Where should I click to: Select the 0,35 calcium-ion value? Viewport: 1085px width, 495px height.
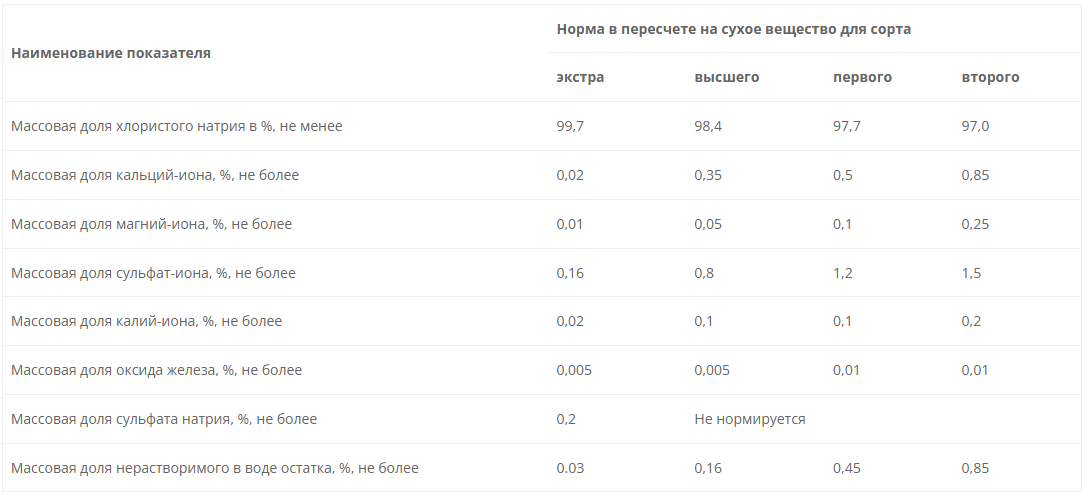tap(708, 175)
